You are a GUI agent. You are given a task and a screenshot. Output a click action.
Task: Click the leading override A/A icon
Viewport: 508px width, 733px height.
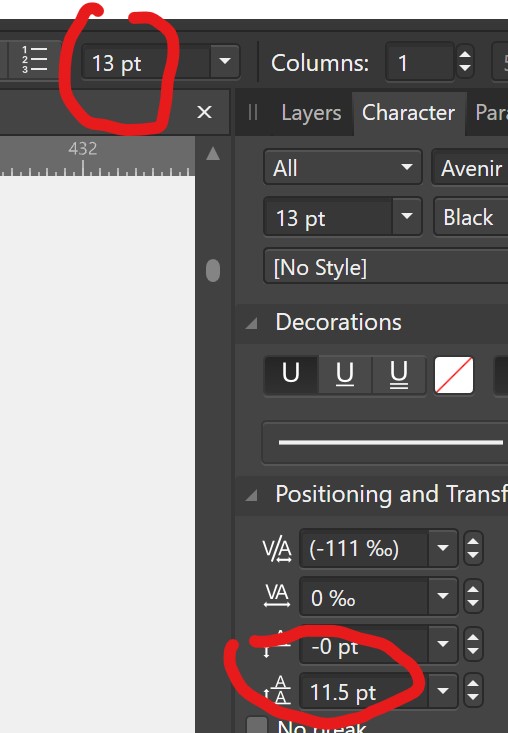click(279, 690)
